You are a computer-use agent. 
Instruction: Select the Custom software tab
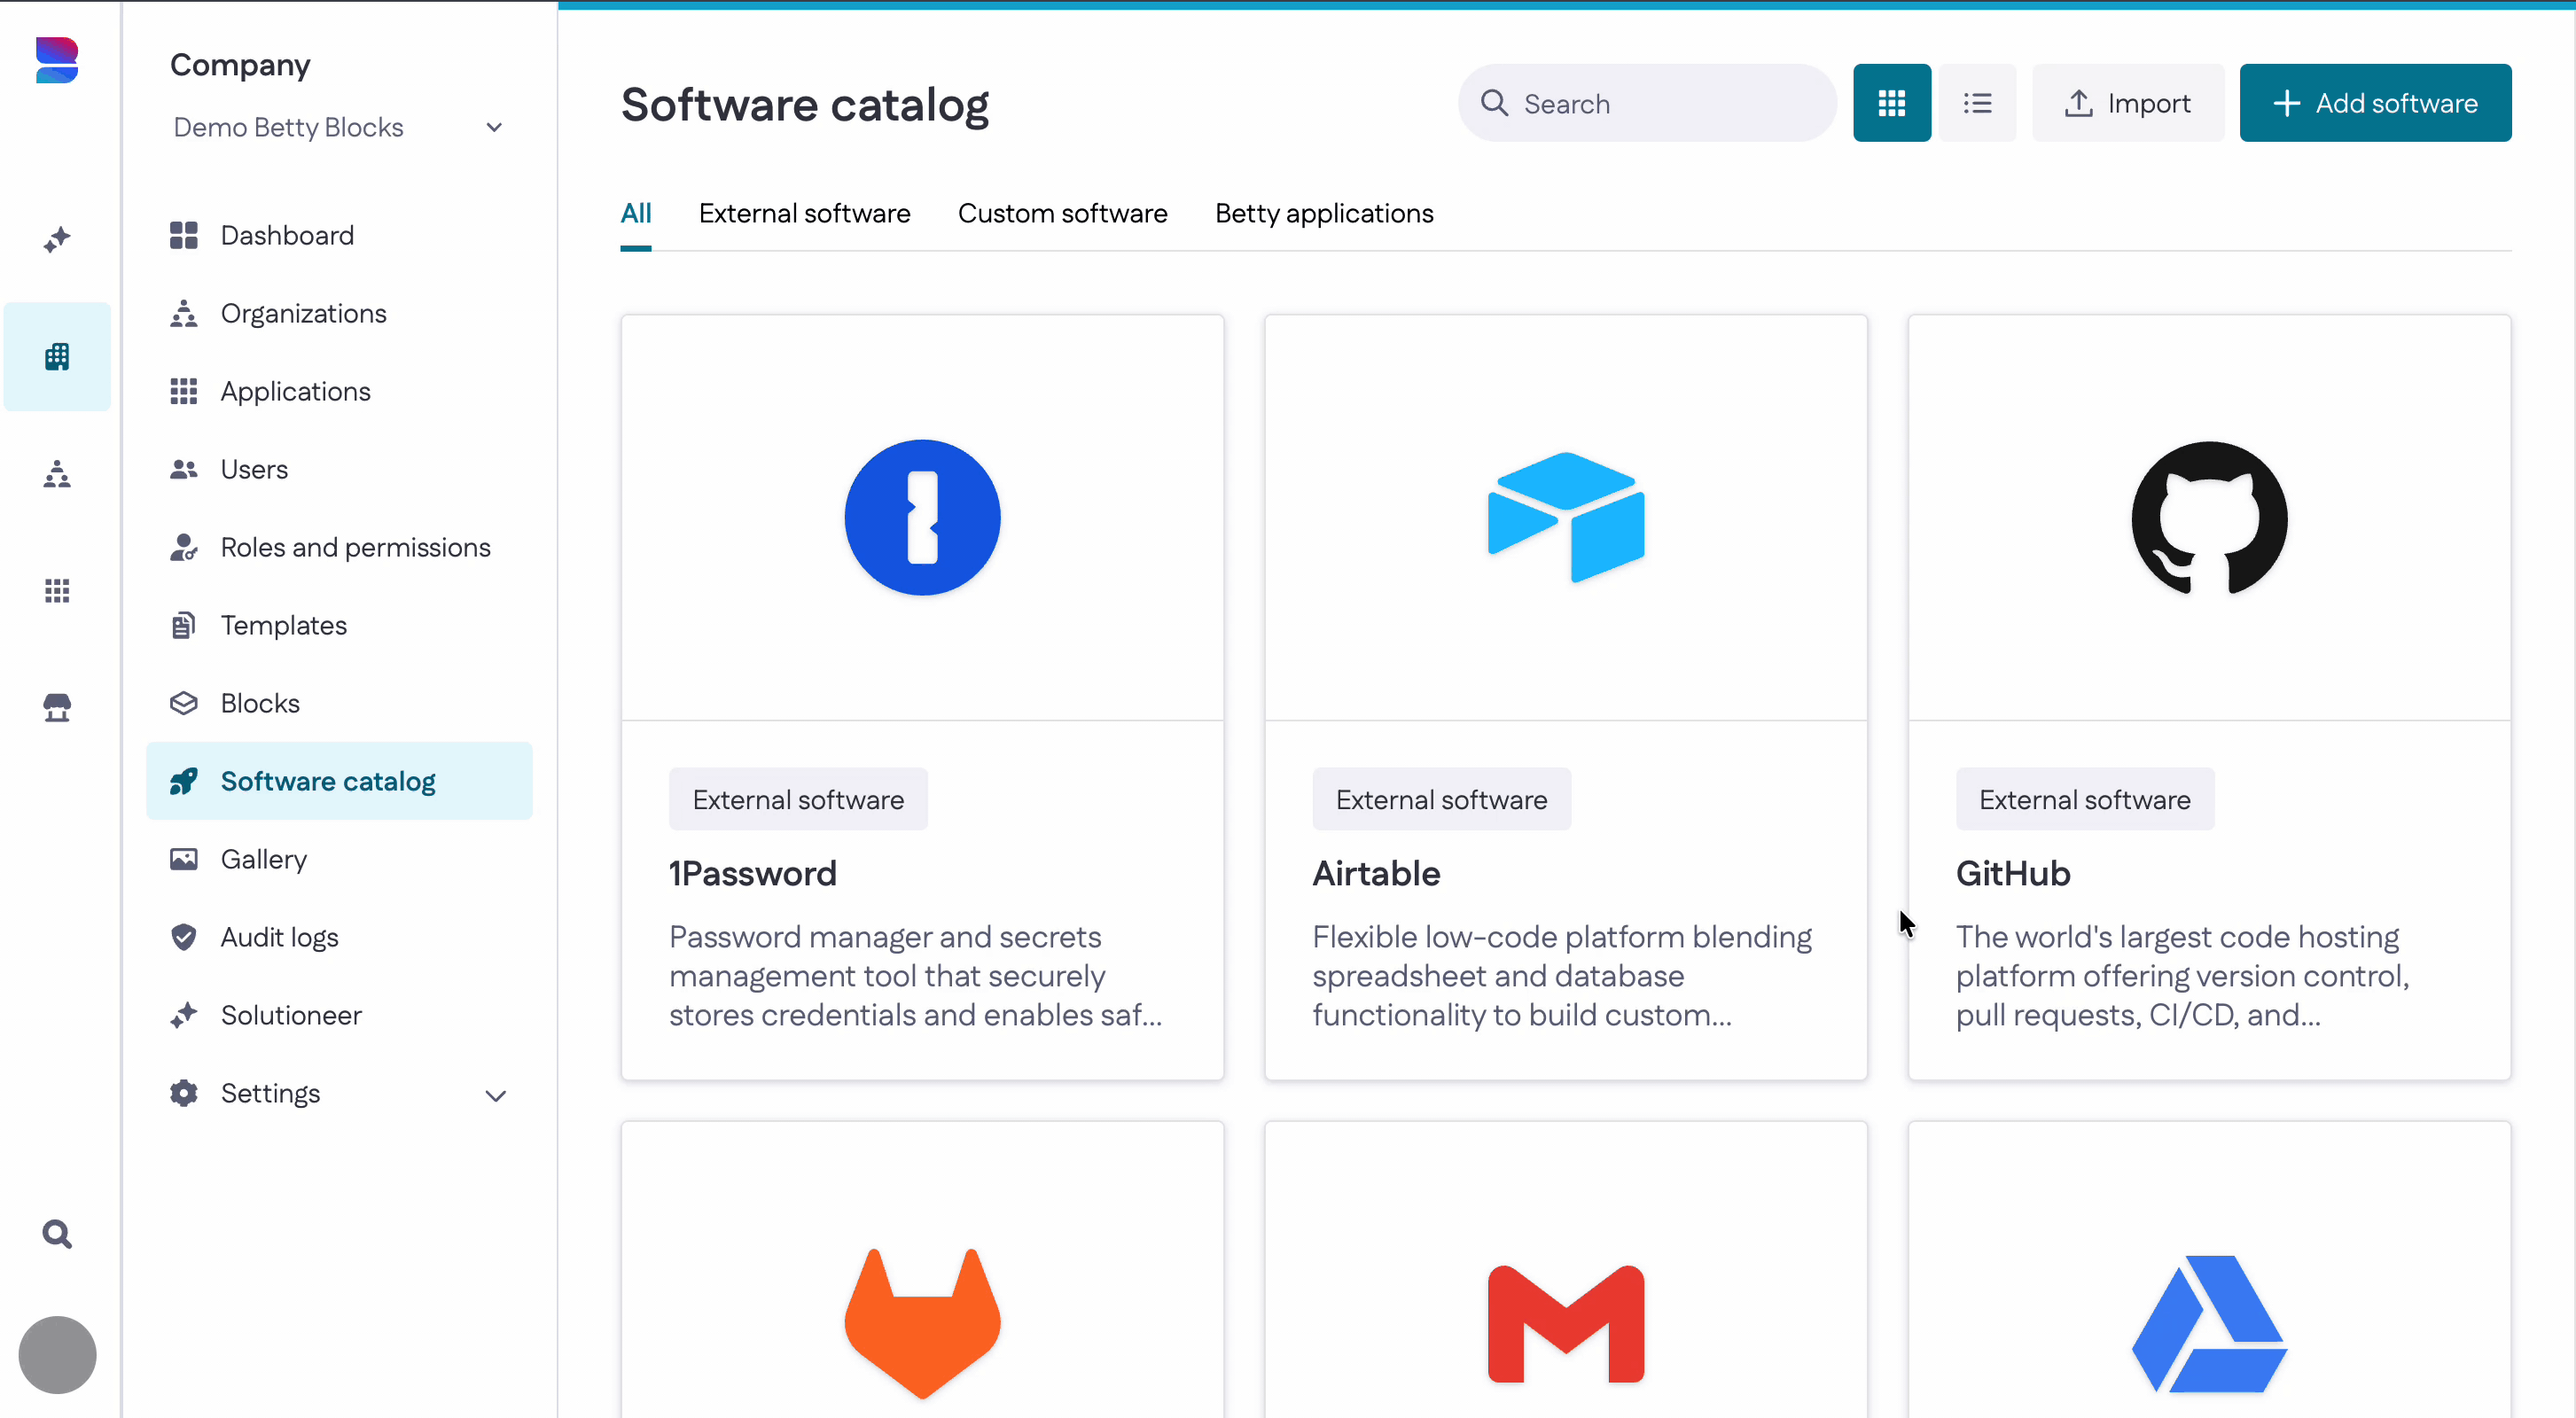pyautogui.click(x=1062, y=213)
